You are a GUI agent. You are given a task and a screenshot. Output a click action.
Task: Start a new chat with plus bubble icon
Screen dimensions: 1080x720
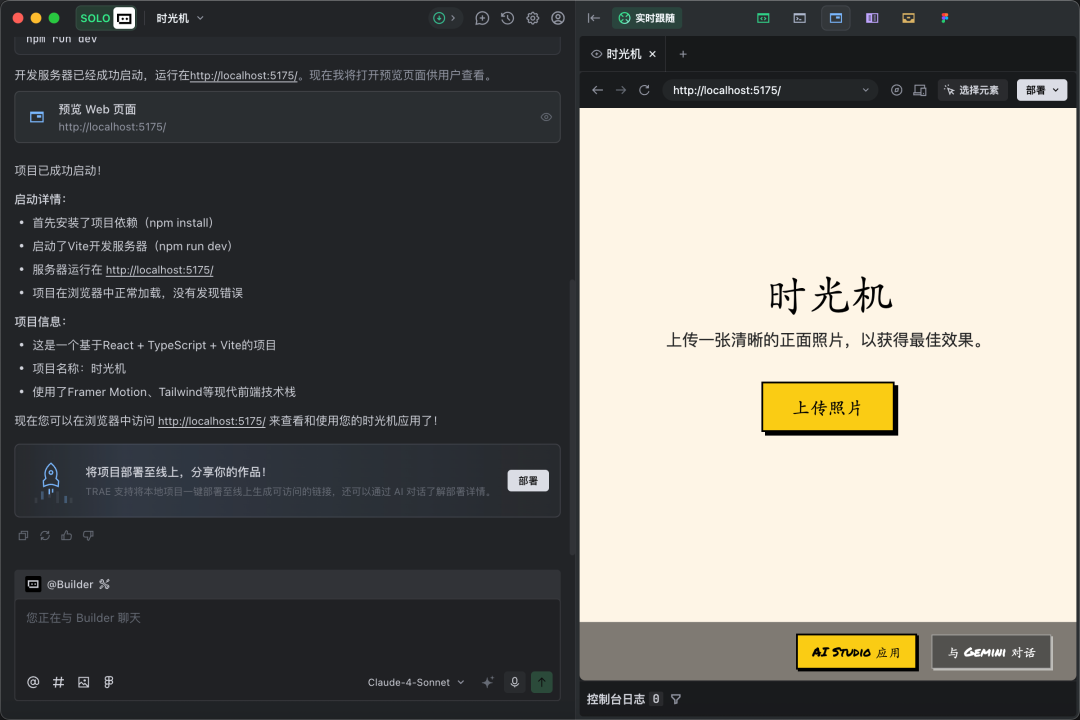point(482,18)
